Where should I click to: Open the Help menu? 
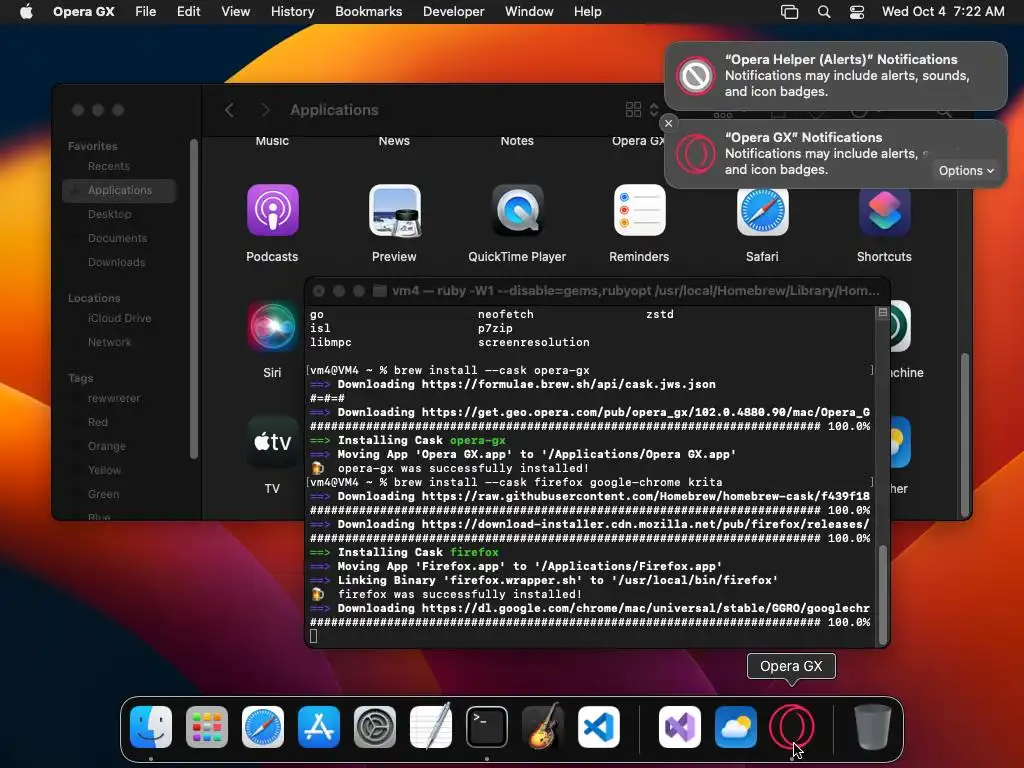[x=588, y=12]
